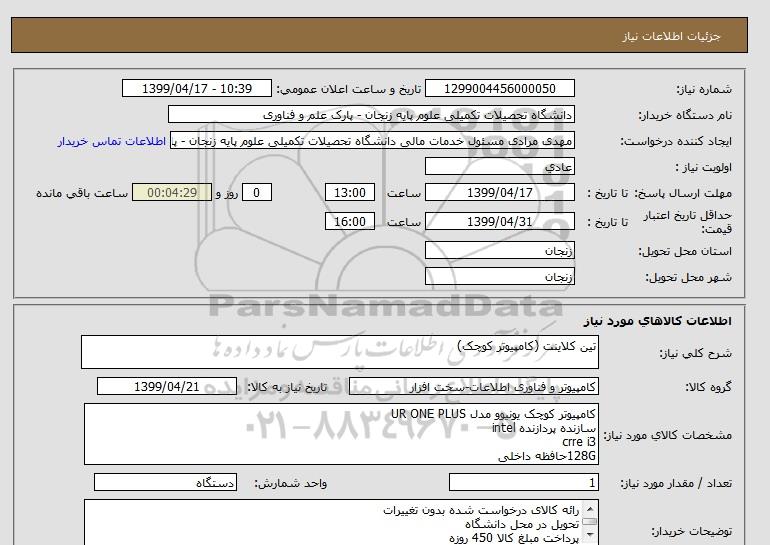770x545 pixels.
Task: Click the حداقل تاریخ اعتبار قیمت label
Action: coord(688,222)
